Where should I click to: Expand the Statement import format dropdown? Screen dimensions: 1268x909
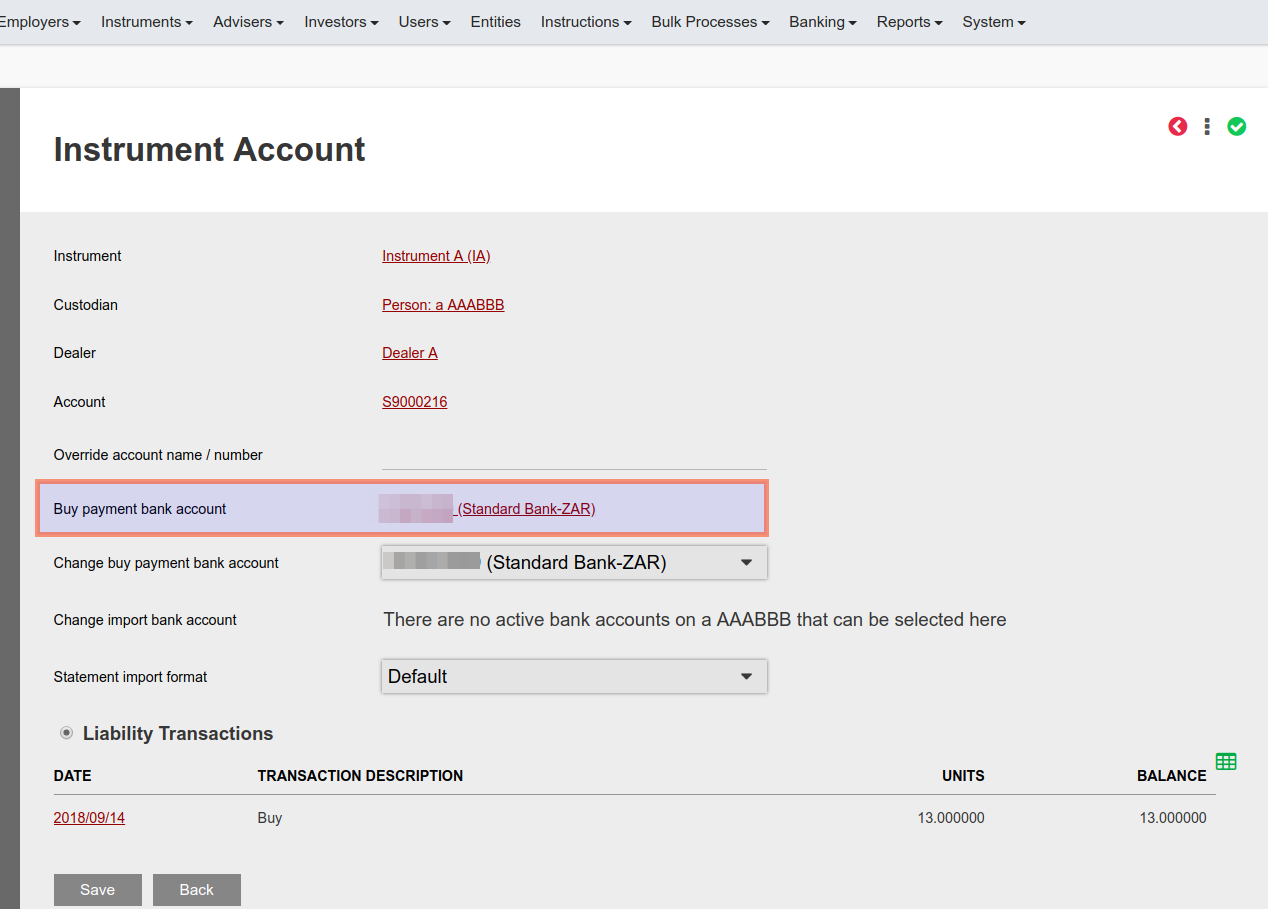pos(574,676)
